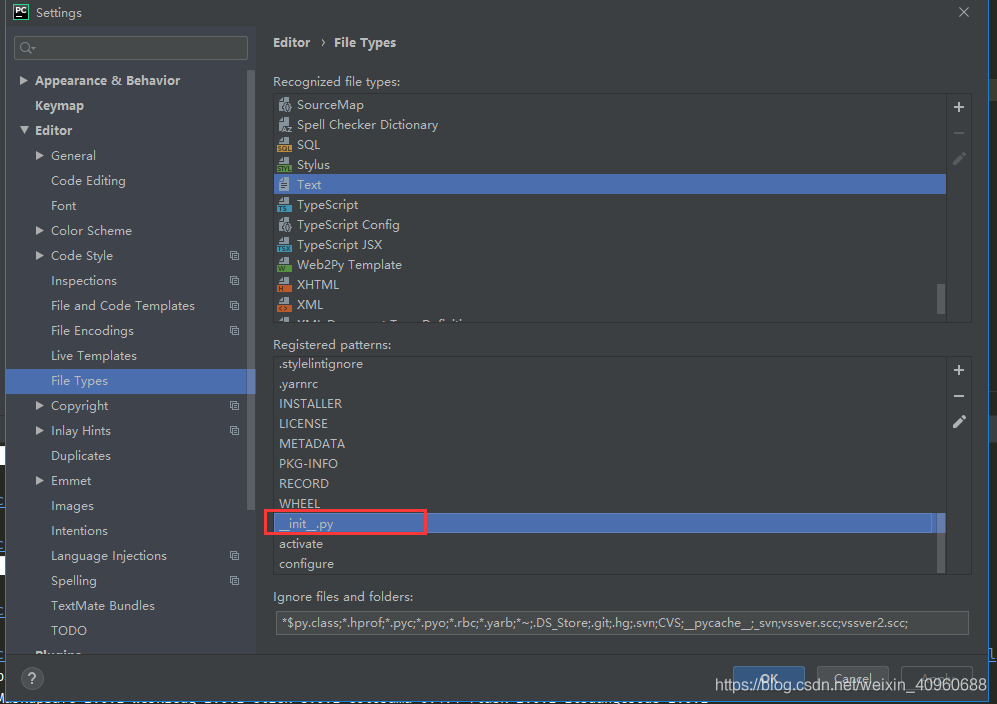Image resolution: width=997 pixels, height=704 pixels.
Task: Select the Spell Checker Dictionary file type
Action: 610,125
